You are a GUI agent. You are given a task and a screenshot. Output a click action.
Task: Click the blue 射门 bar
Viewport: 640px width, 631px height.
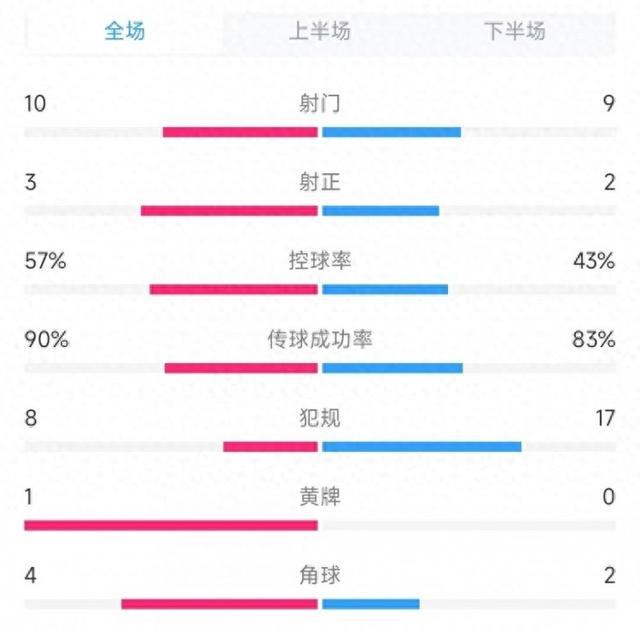click(392, 132)
